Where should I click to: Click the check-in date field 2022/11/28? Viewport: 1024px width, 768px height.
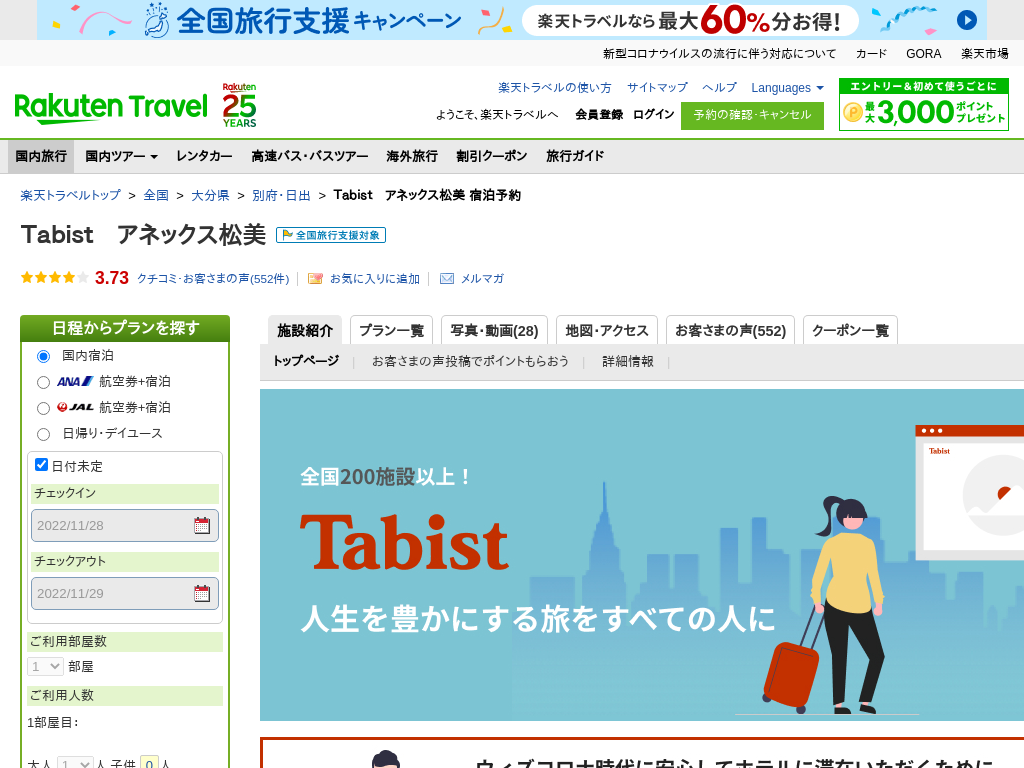pyautogui.click(x=125, y=526)
